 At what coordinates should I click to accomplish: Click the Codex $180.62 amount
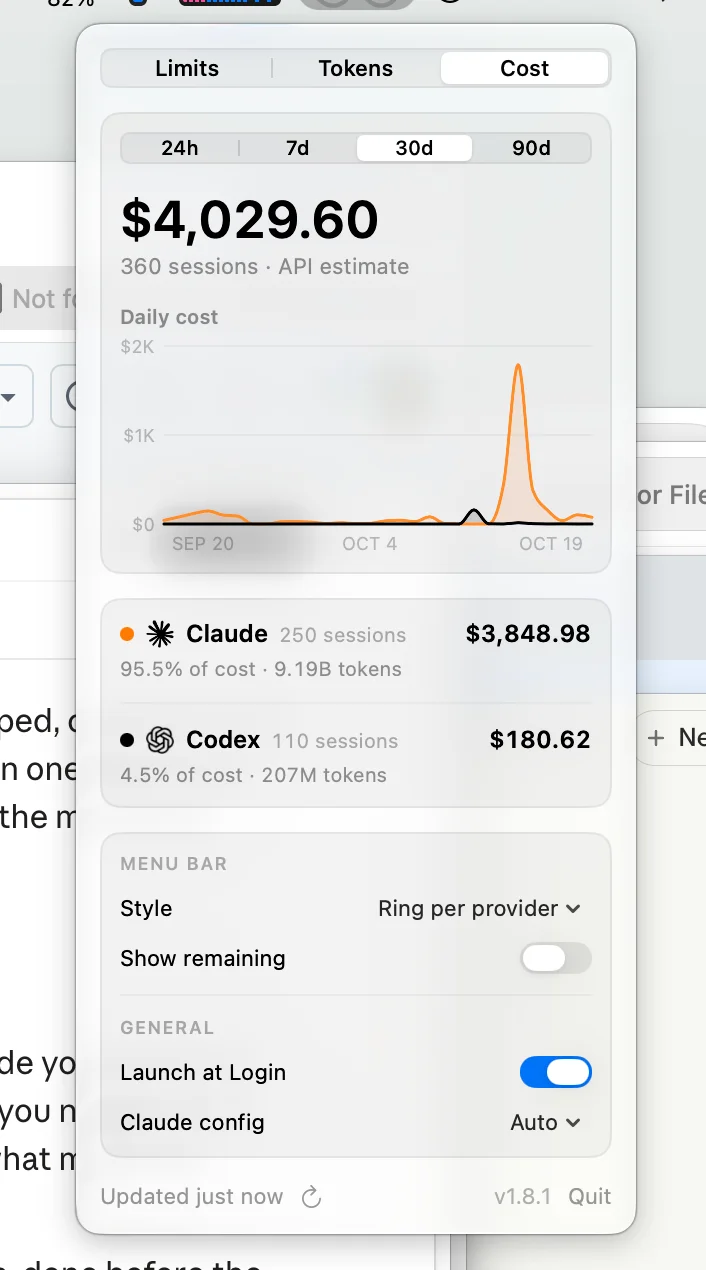click(540, 740)
